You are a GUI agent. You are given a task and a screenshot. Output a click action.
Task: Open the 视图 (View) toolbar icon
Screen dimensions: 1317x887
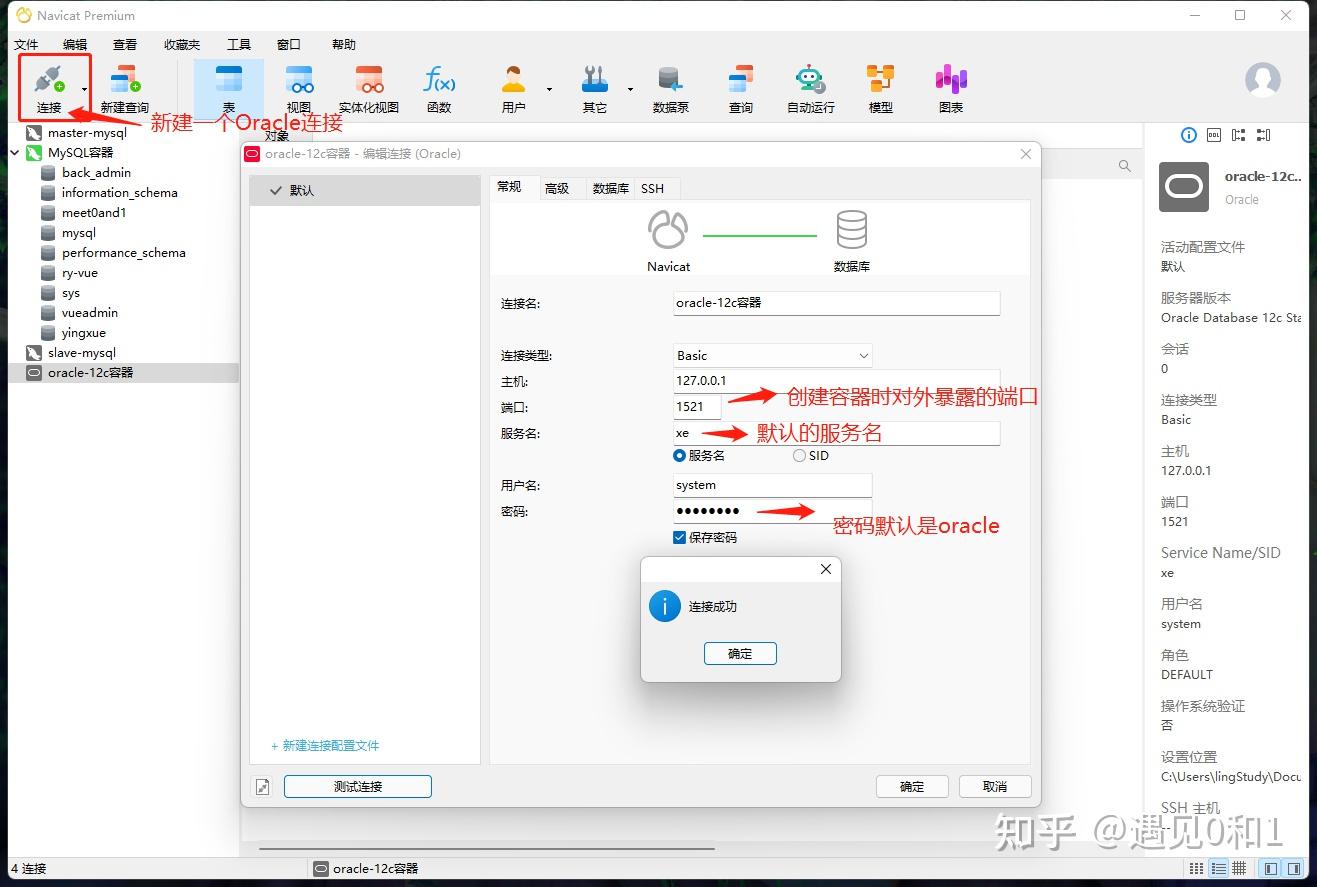coord(298,87)
